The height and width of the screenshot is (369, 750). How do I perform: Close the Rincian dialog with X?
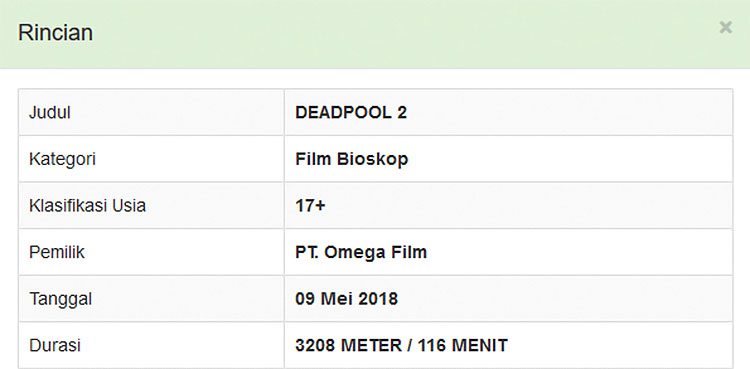click(x=726, y=27)
